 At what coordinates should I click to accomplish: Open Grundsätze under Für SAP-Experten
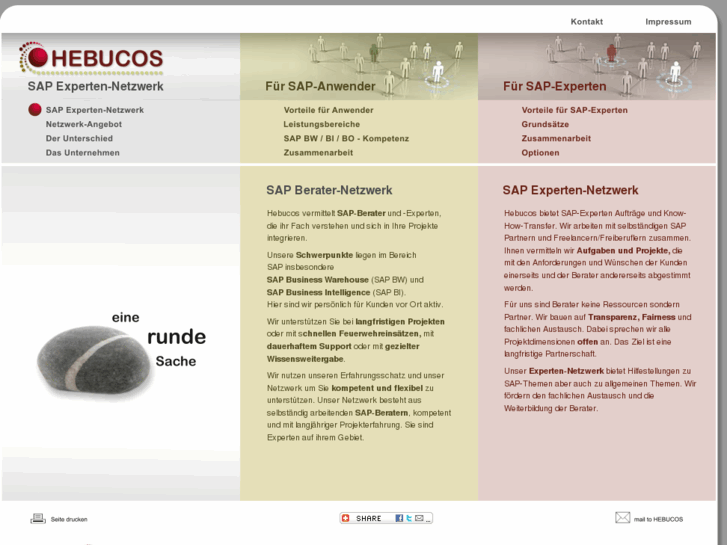(x=545, y=124)
